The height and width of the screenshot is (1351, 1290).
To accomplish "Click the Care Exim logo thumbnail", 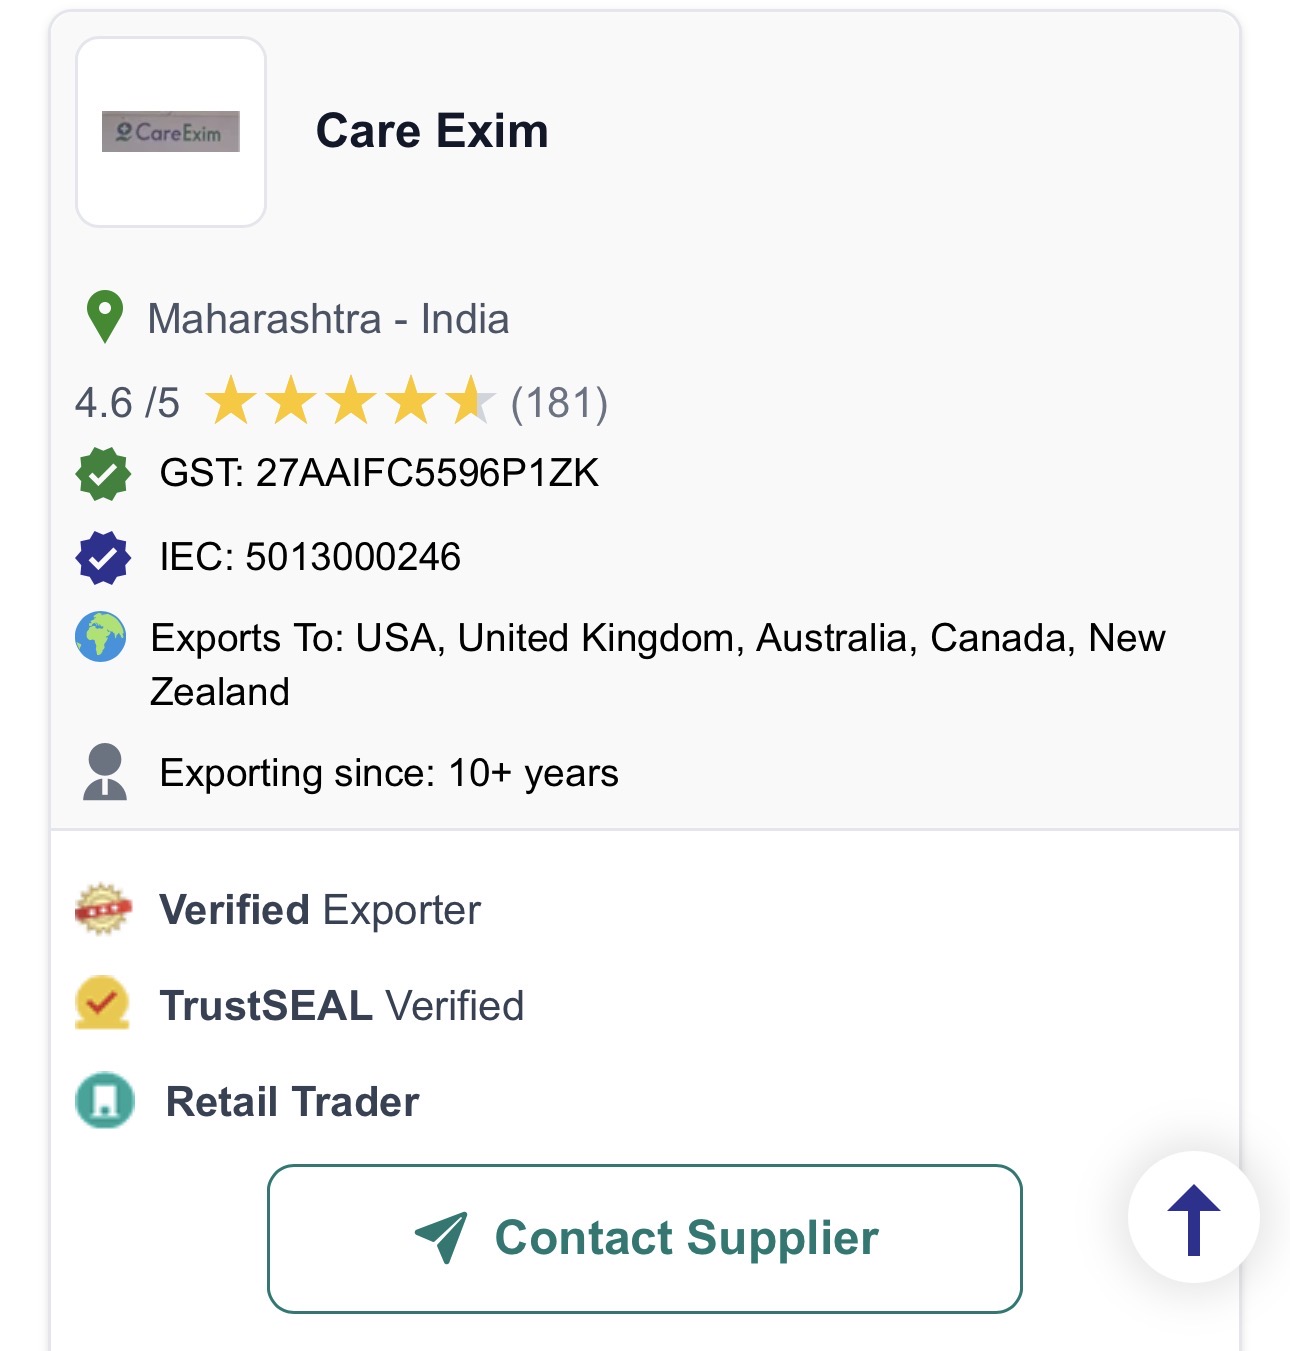I will point(171,132).
